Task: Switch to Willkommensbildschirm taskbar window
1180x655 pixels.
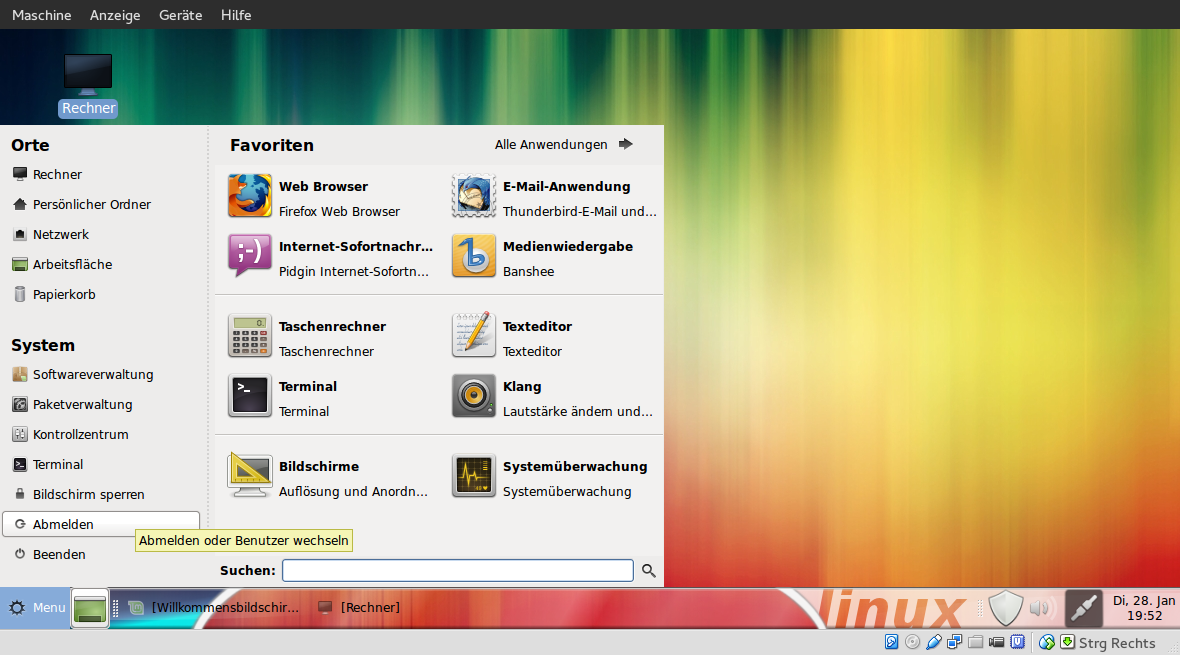Action: click(x=214, y=608)
